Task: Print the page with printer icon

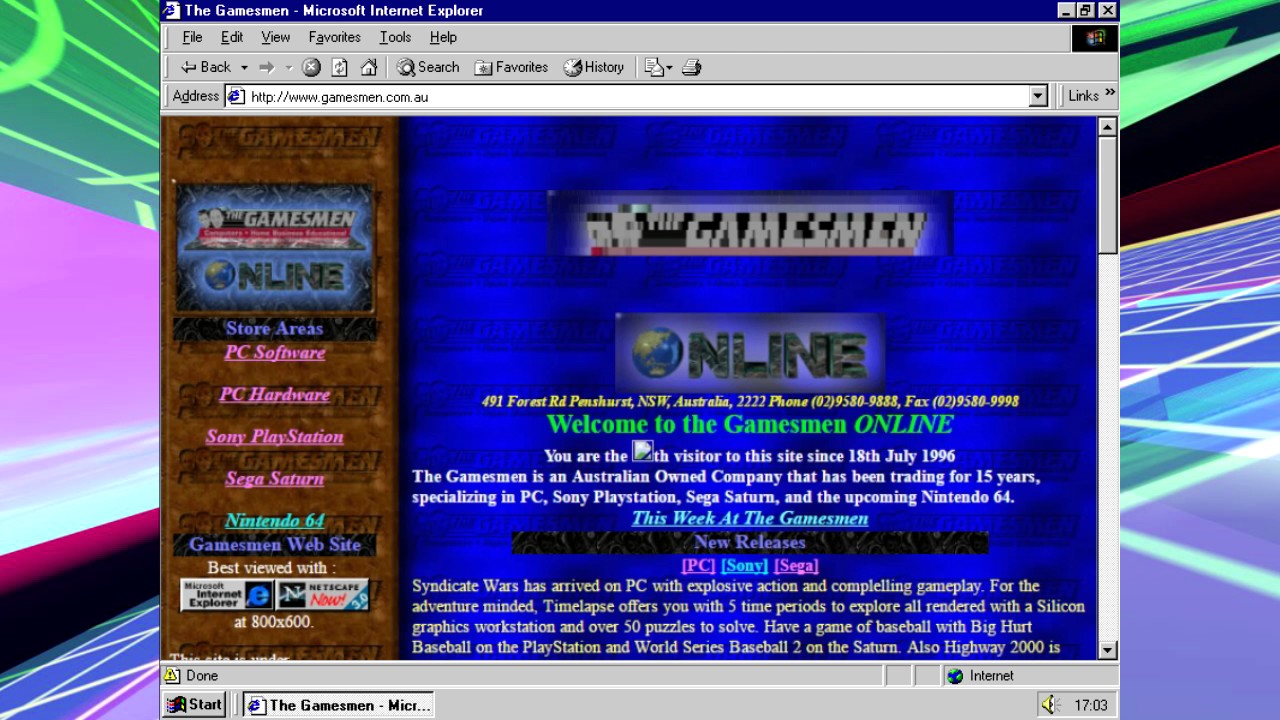Action: 691,67
